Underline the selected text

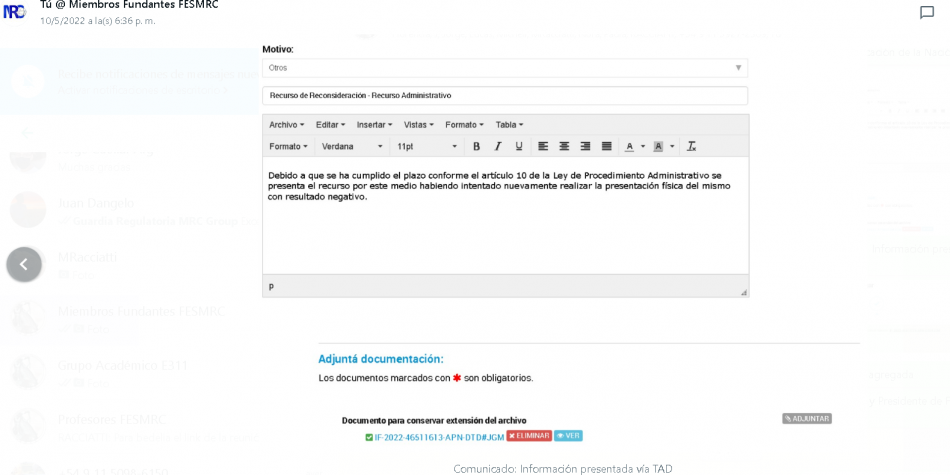(518, 146)
